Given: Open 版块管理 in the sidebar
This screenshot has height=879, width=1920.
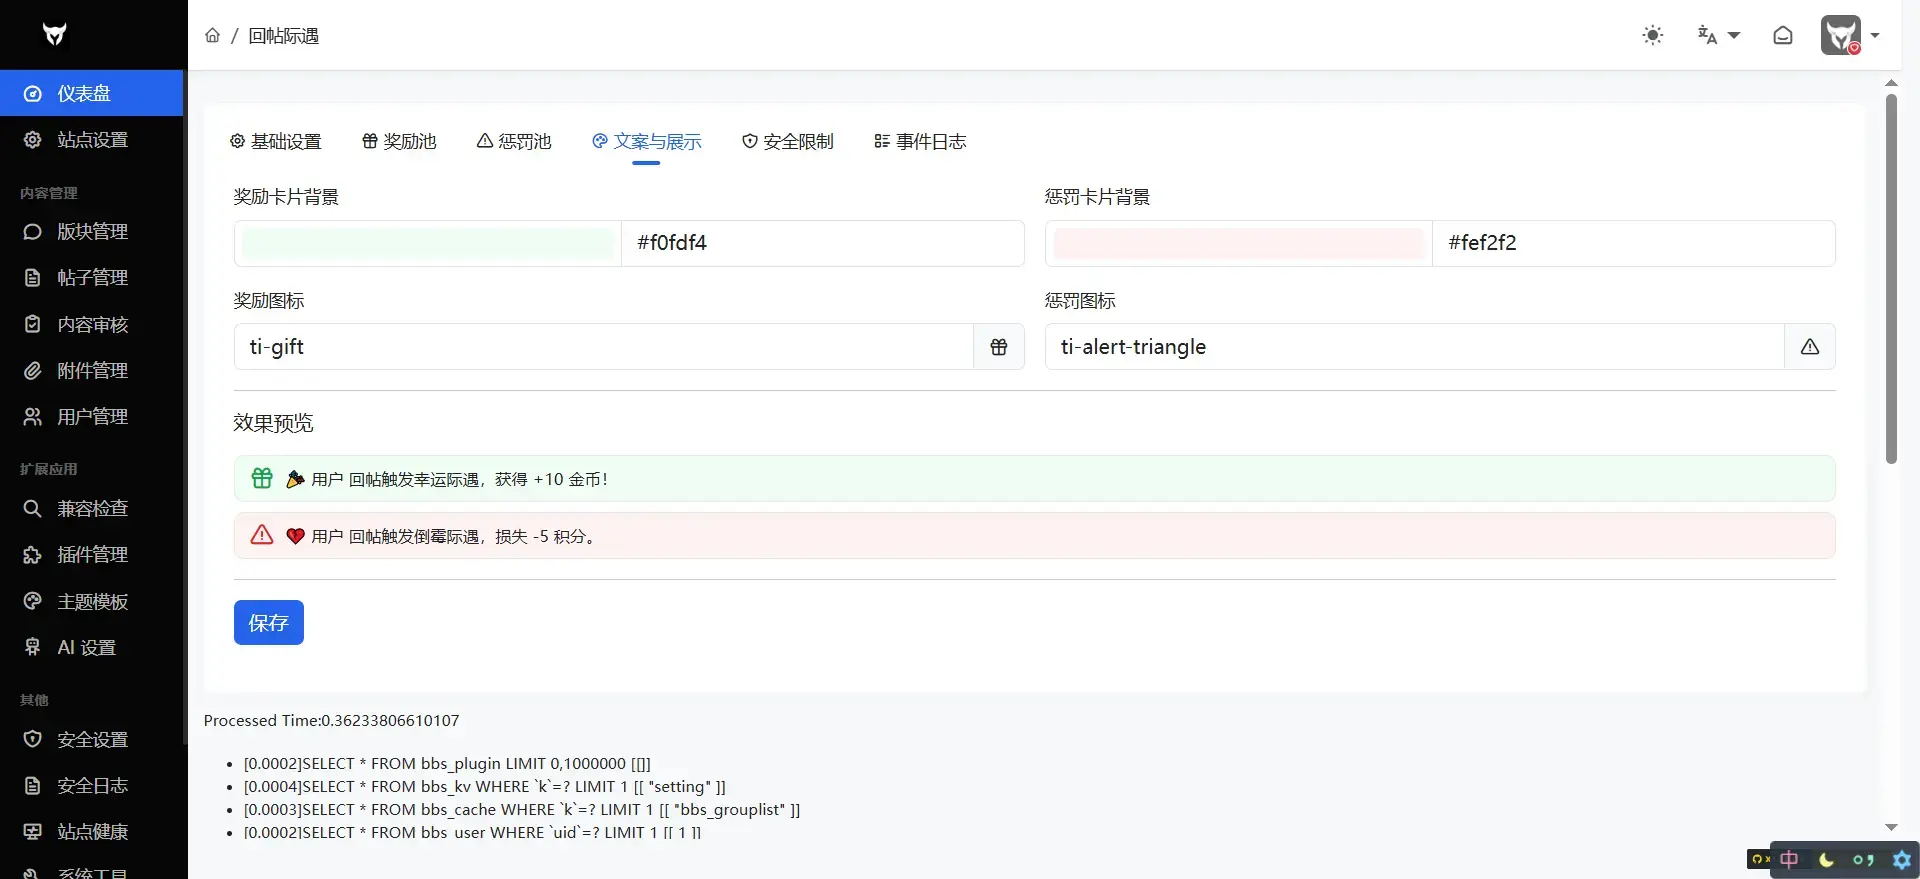Looking at the screenshot, I should [92, 232].
